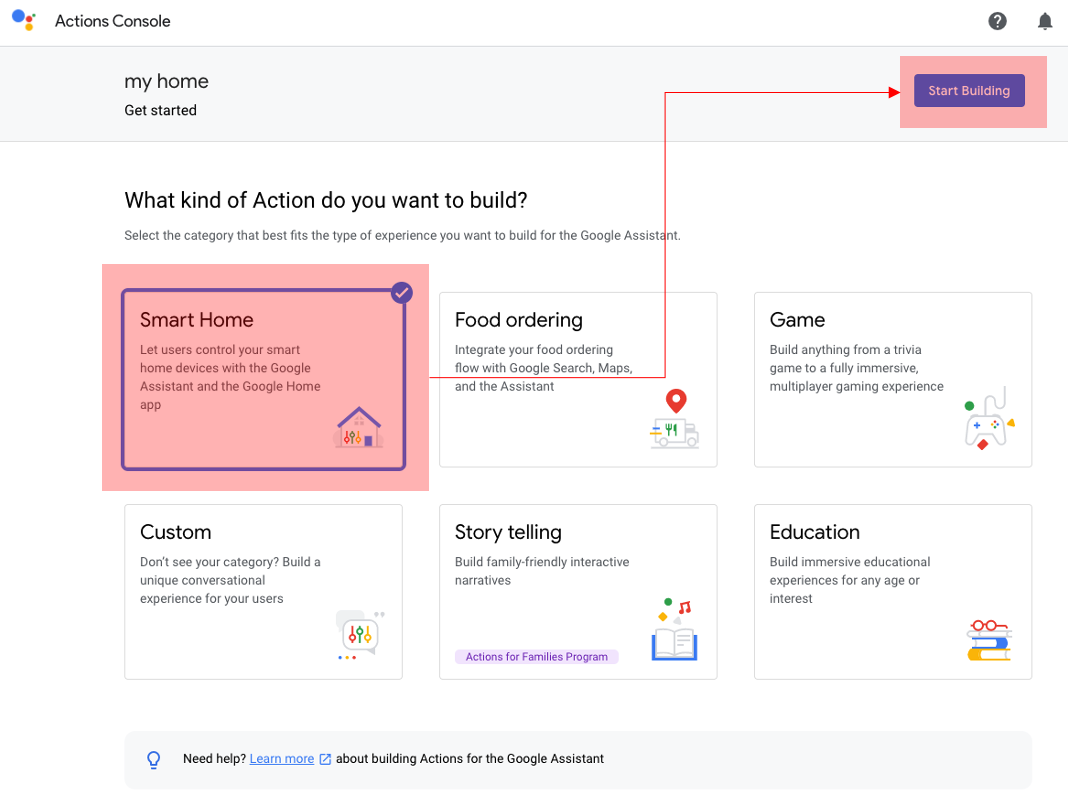Click the Get started subtitle
This screenshot has width=1068, height=792.
pos(160,110)
